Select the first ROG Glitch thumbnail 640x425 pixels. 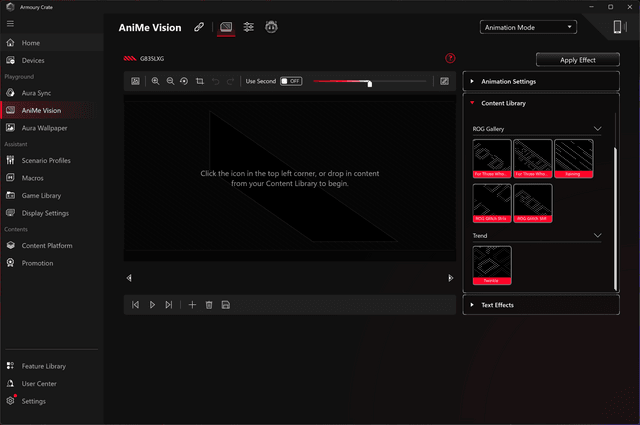point(492,203)
